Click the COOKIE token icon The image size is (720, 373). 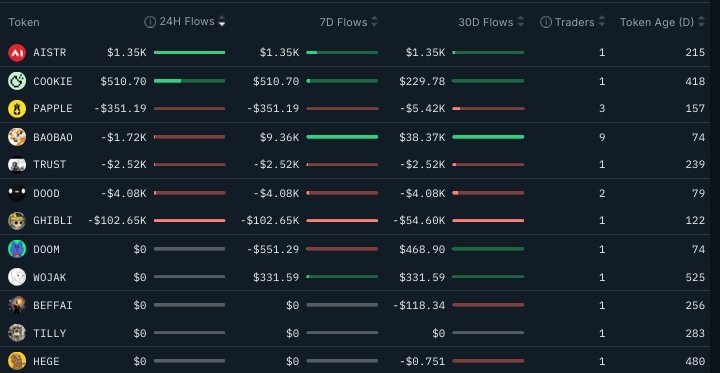click(17, 81)
